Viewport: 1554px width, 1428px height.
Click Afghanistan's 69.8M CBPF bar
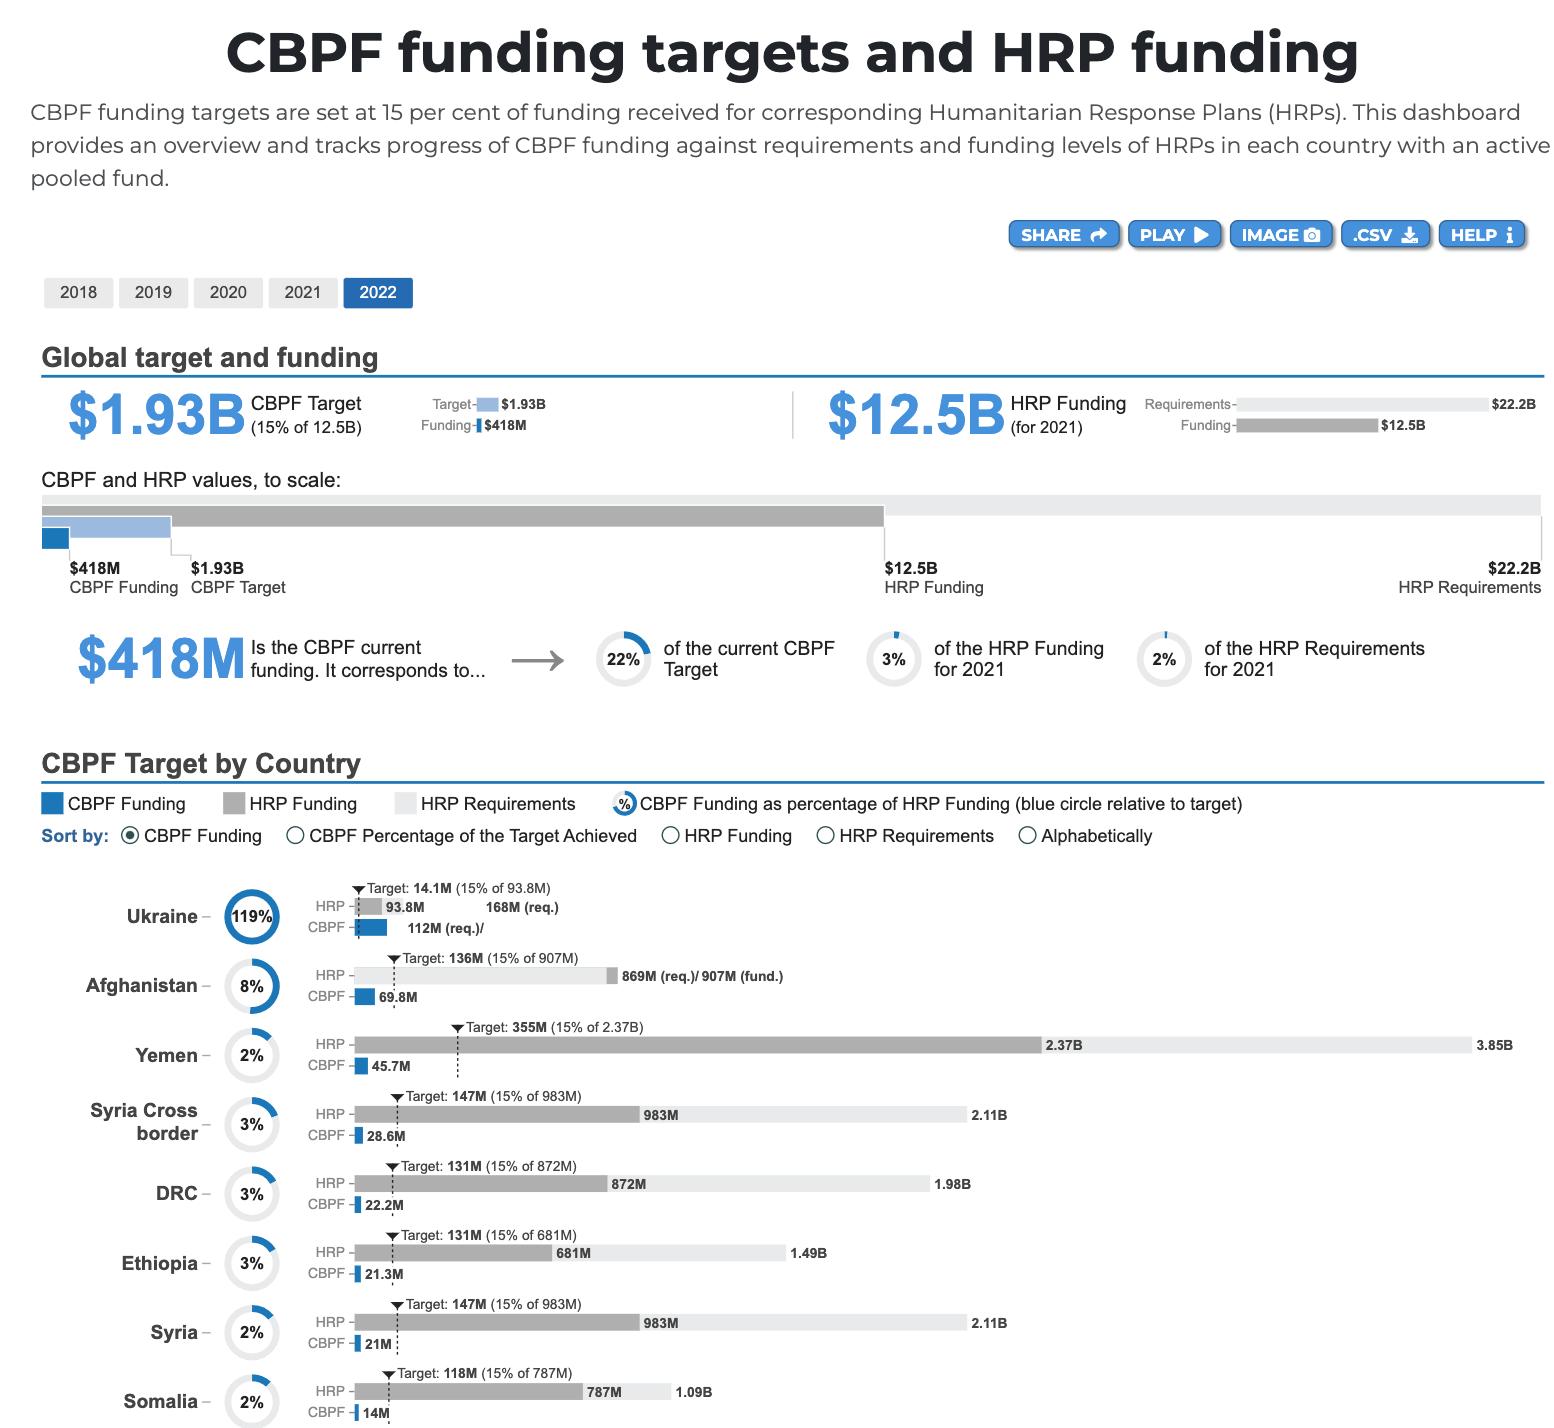pos(365,997)
